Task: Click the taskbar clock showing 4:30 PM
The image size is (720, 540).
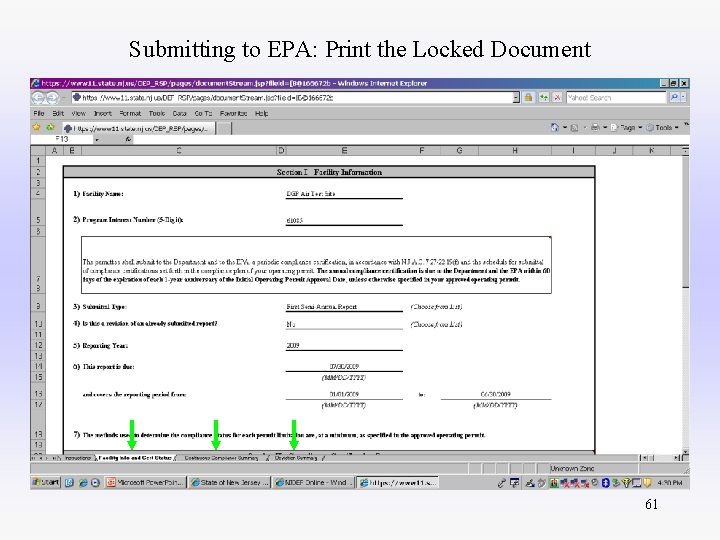Action: pos(669,483)
